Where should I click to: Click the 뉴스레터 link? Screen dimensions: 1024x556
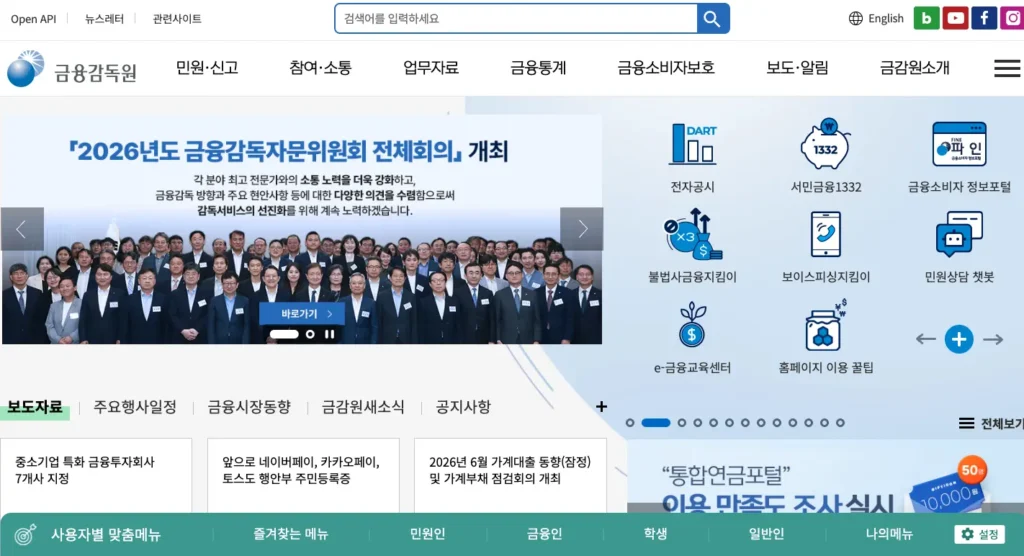coord(104,19)
